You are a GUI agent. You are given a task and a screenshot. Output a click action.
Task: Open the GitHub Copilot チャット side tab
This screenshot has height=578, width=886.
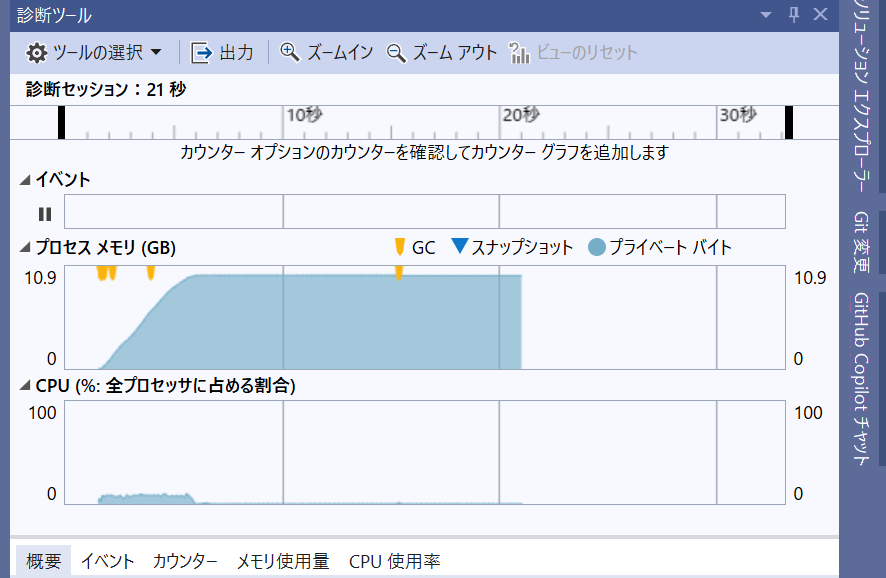pos(860,378)
